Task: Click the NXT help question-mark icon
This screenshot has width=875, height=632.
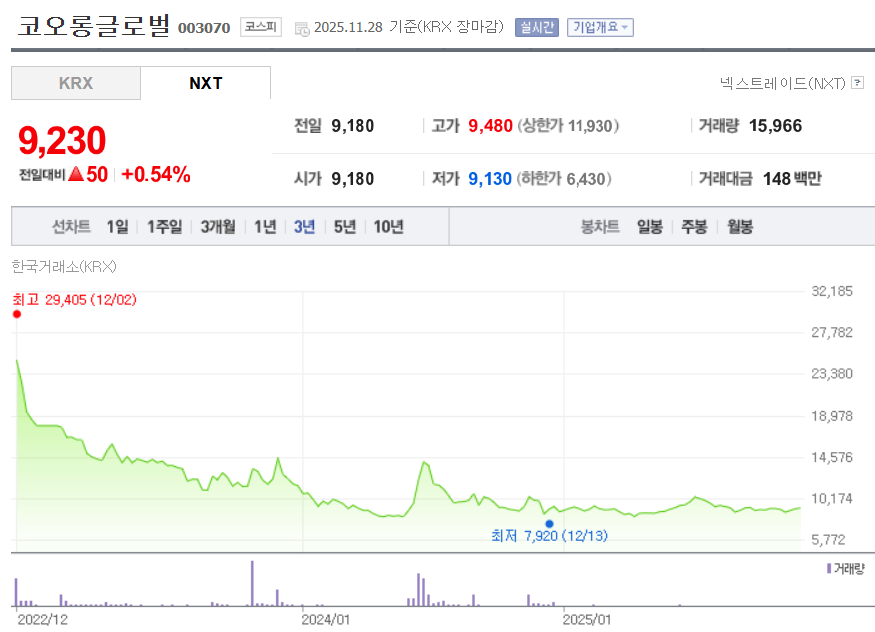Action: tap(858, 83)
